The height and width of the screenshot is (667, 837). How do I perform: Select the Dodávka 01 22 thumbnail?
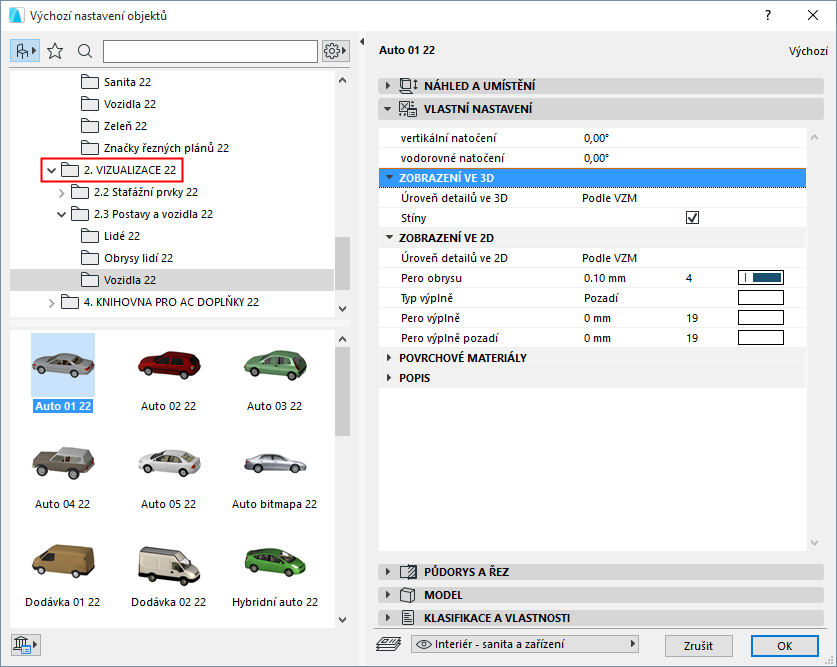[63, 560]
